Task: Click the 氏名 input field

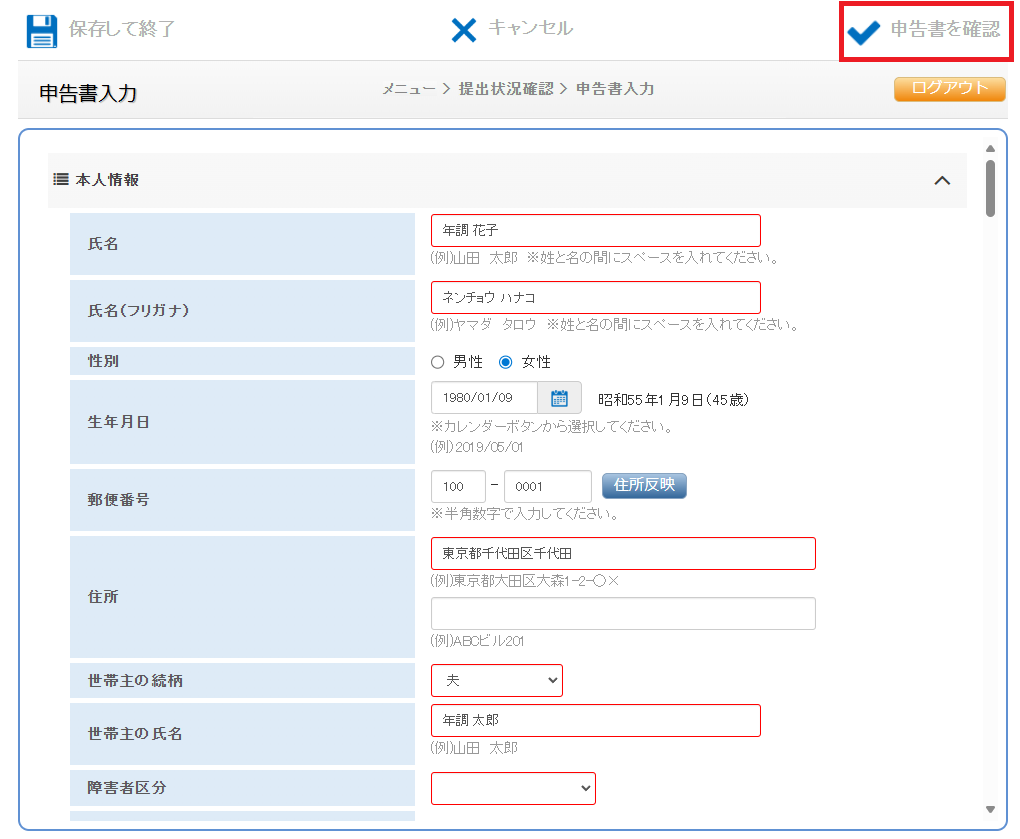Action: pos(595,231)
